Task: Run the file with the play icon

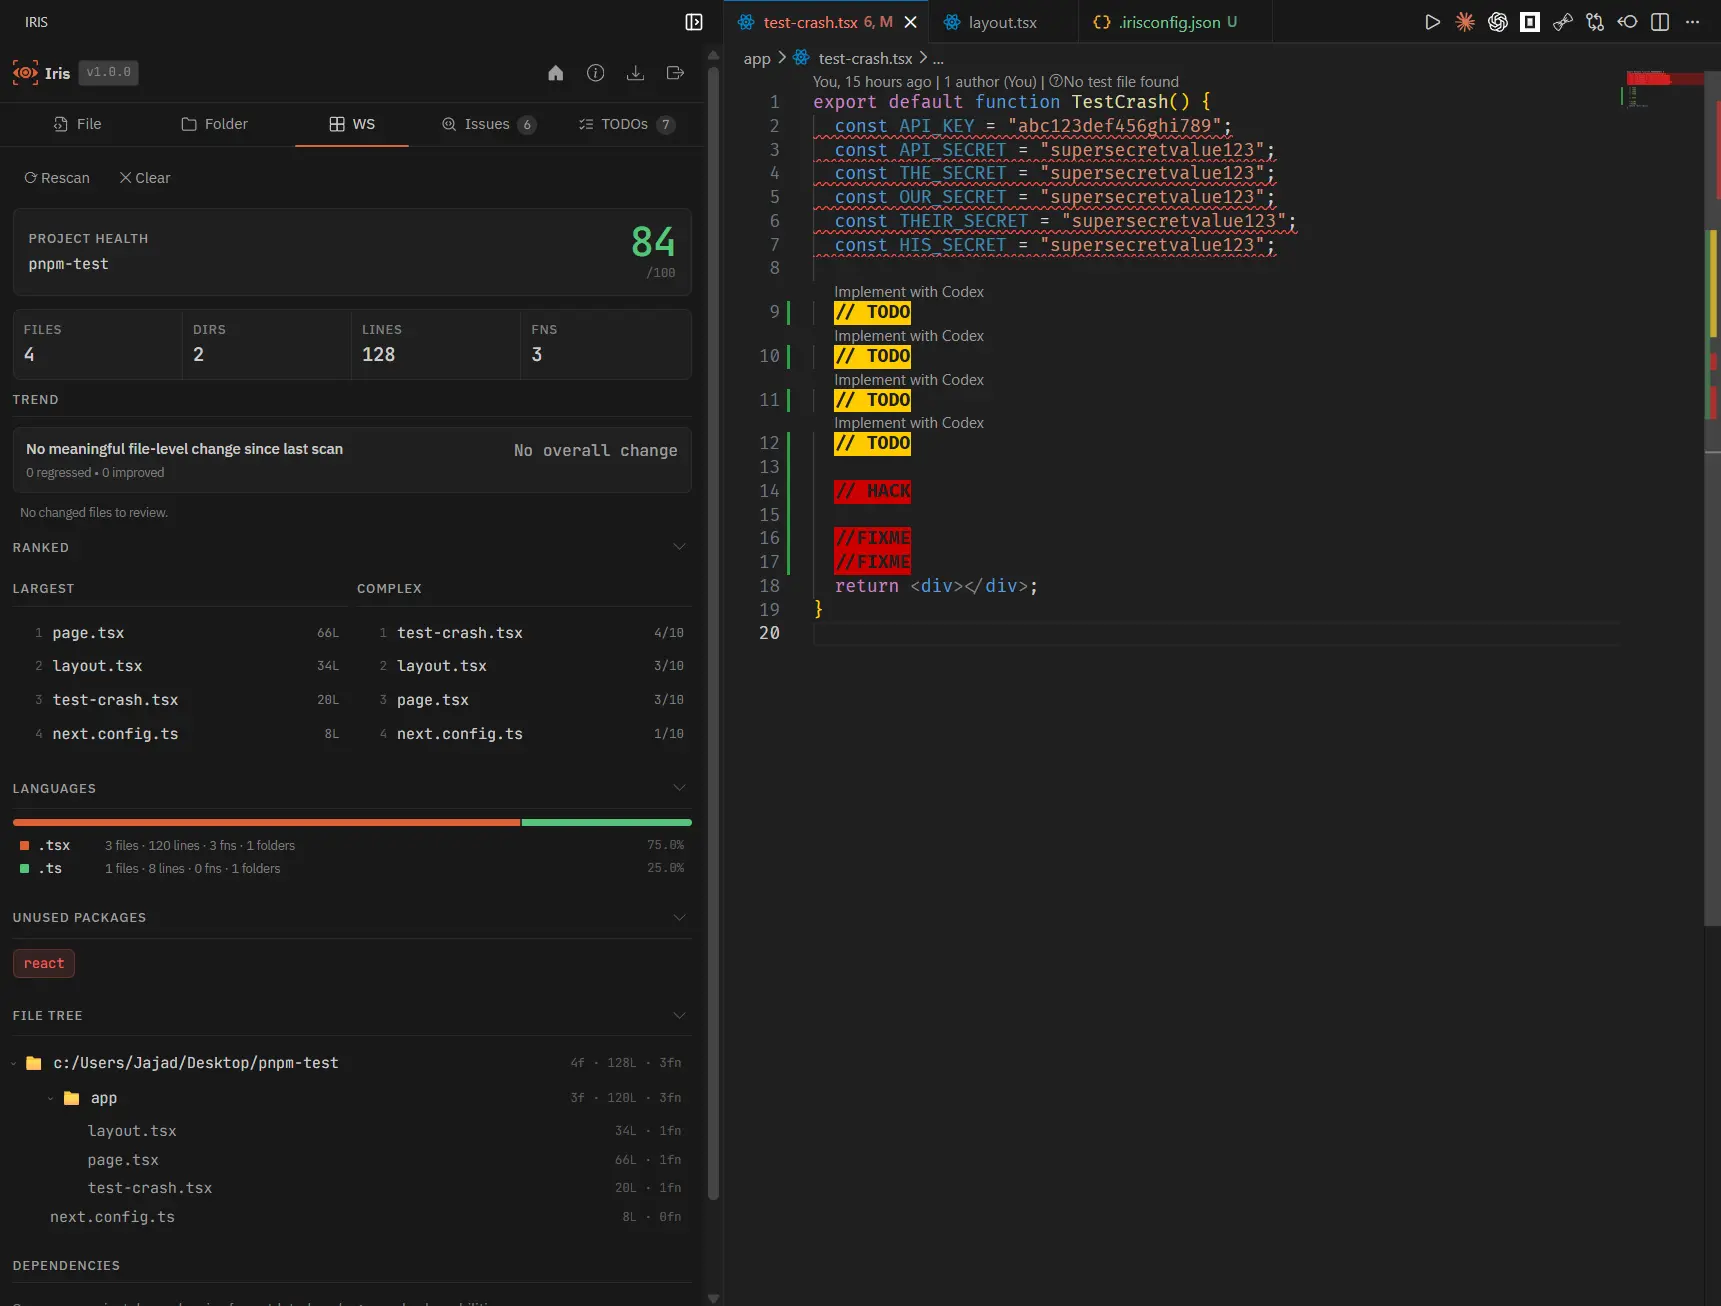Action: click(x=1432, y=22)
